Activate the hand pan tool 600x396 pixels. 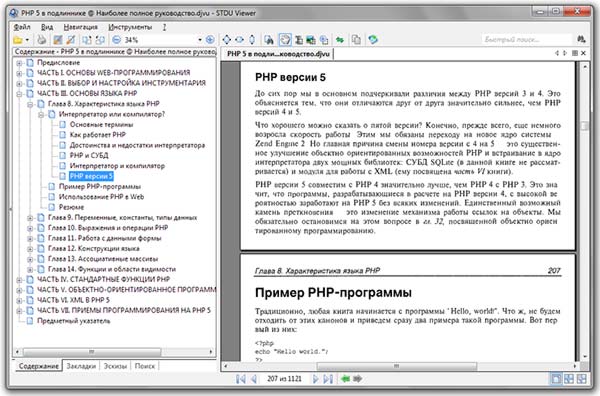click(285, 39)
